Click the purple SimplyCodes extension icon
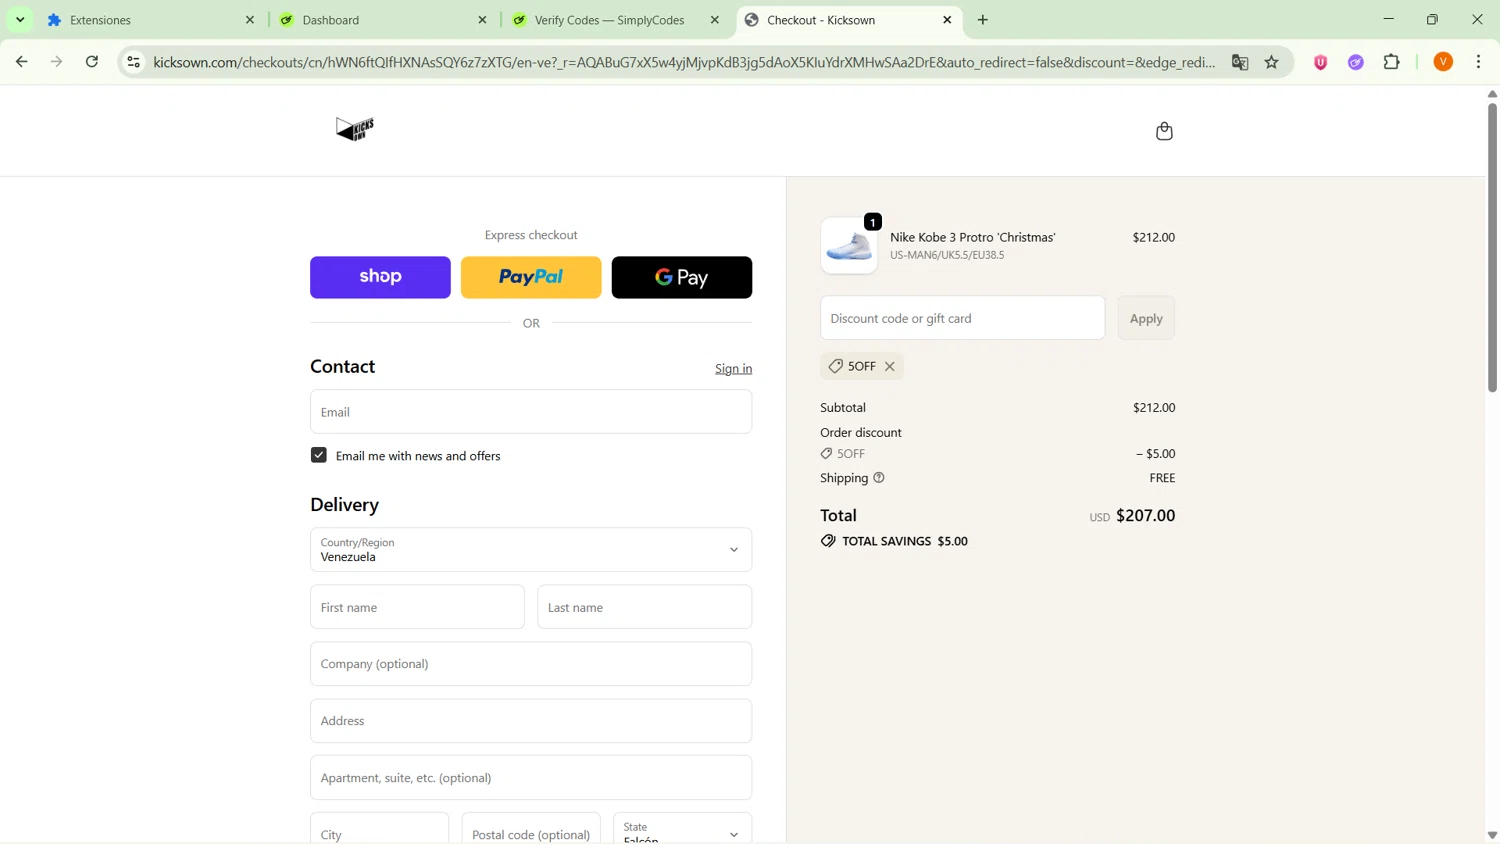 coord(1356,62)
